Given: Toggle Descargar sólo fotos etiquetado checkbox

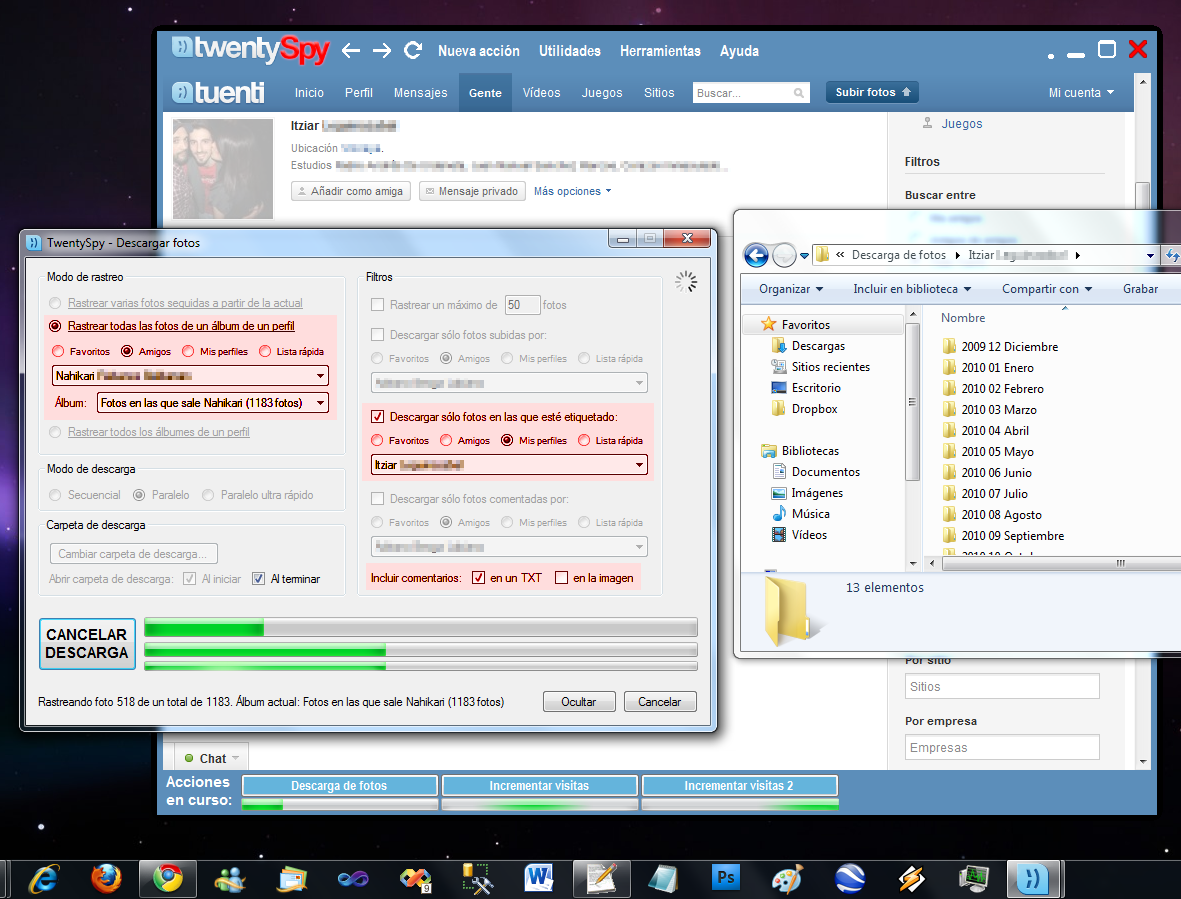Looking at the screenshot, I should pyautogui.click(x=377, y=416).
